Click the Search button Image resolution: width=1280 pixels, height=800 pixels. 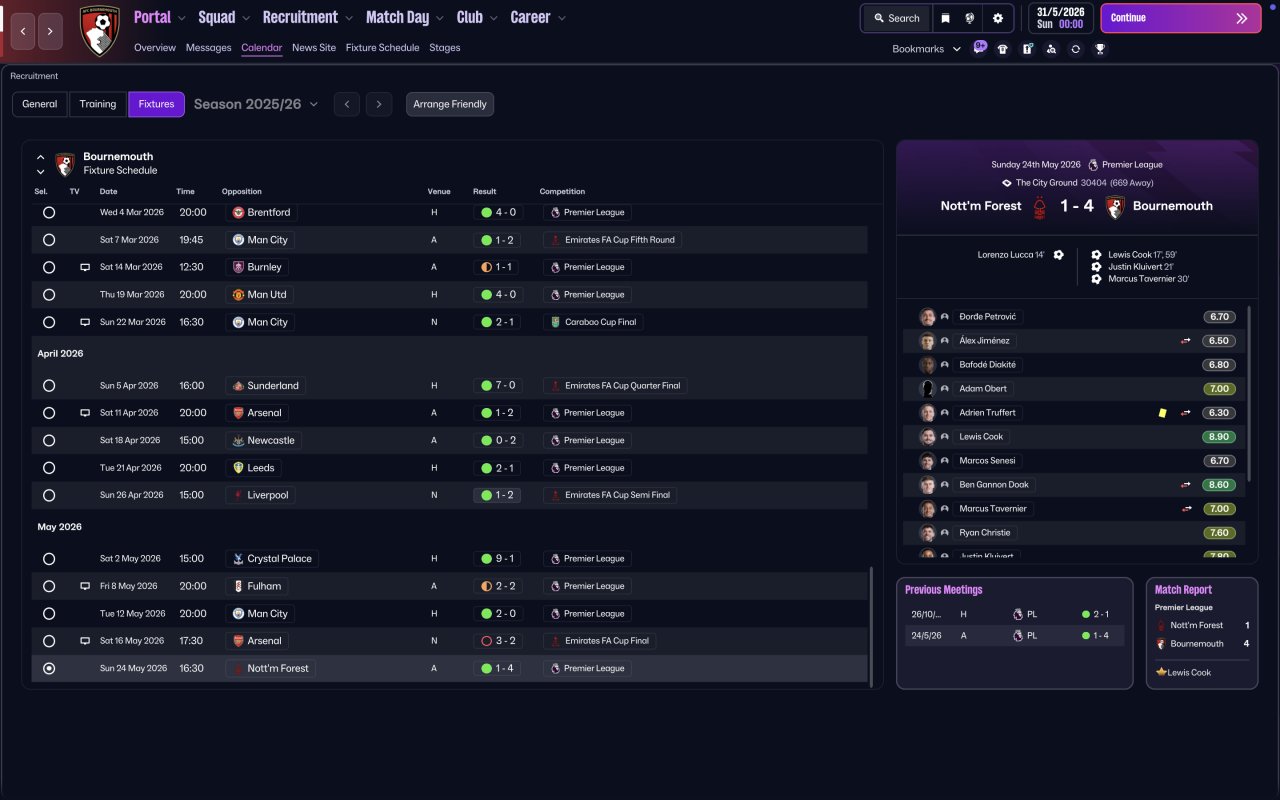pos(897,18)
